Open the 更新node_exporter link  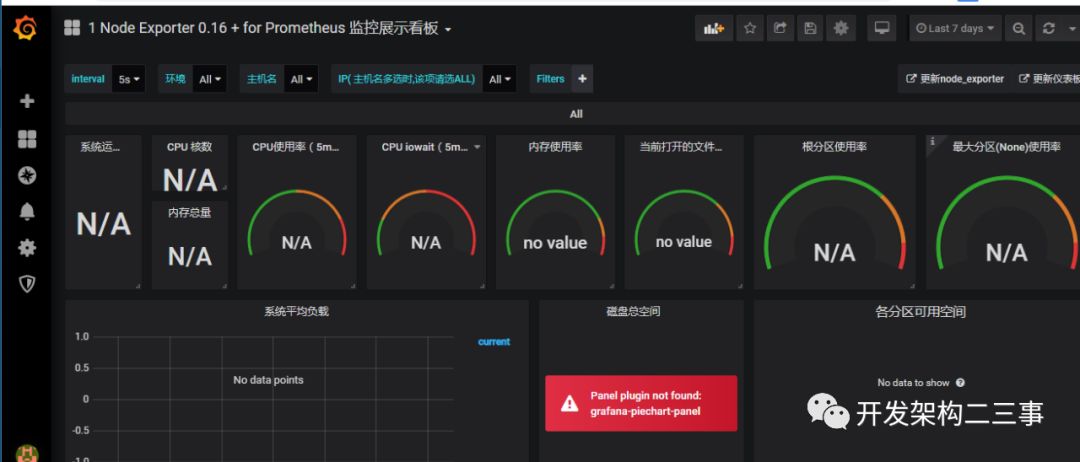(x=955, y=79)
